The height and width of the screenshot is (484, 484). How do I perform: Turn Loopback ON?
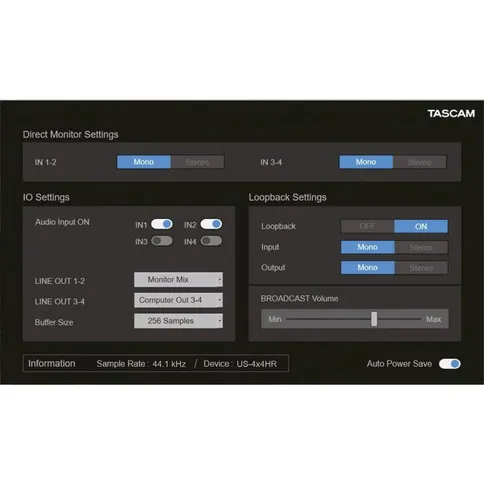coord(421,226)
